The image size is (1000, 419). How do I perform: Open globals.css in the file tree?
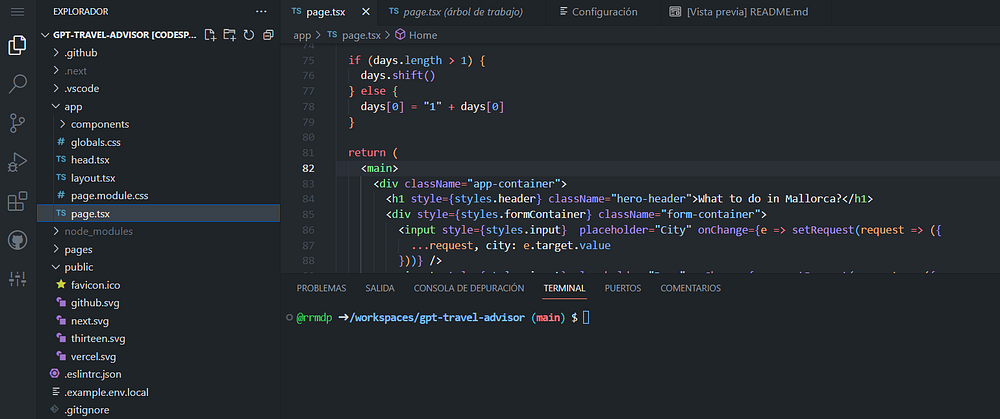click(95, 142)
